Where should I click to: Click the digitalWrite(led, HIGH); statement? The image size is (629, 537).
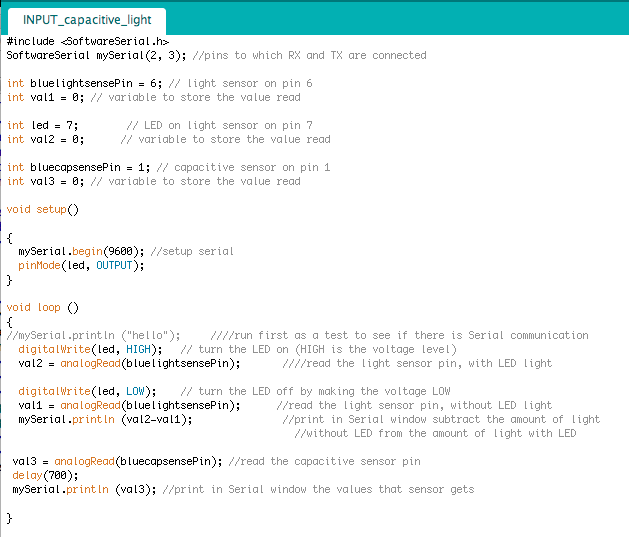(90, 349)
